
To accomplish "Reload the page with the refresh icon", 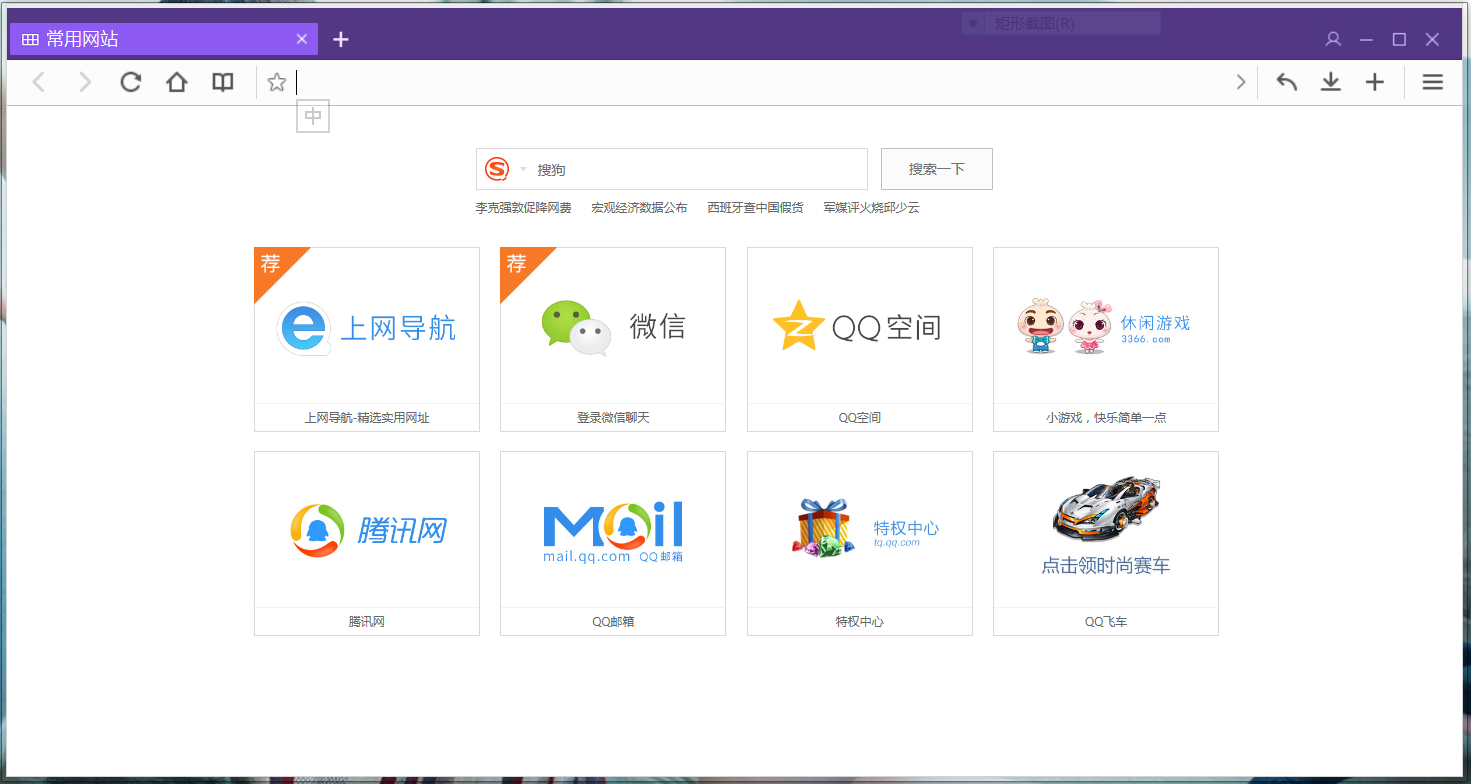I will coord(131,82).
